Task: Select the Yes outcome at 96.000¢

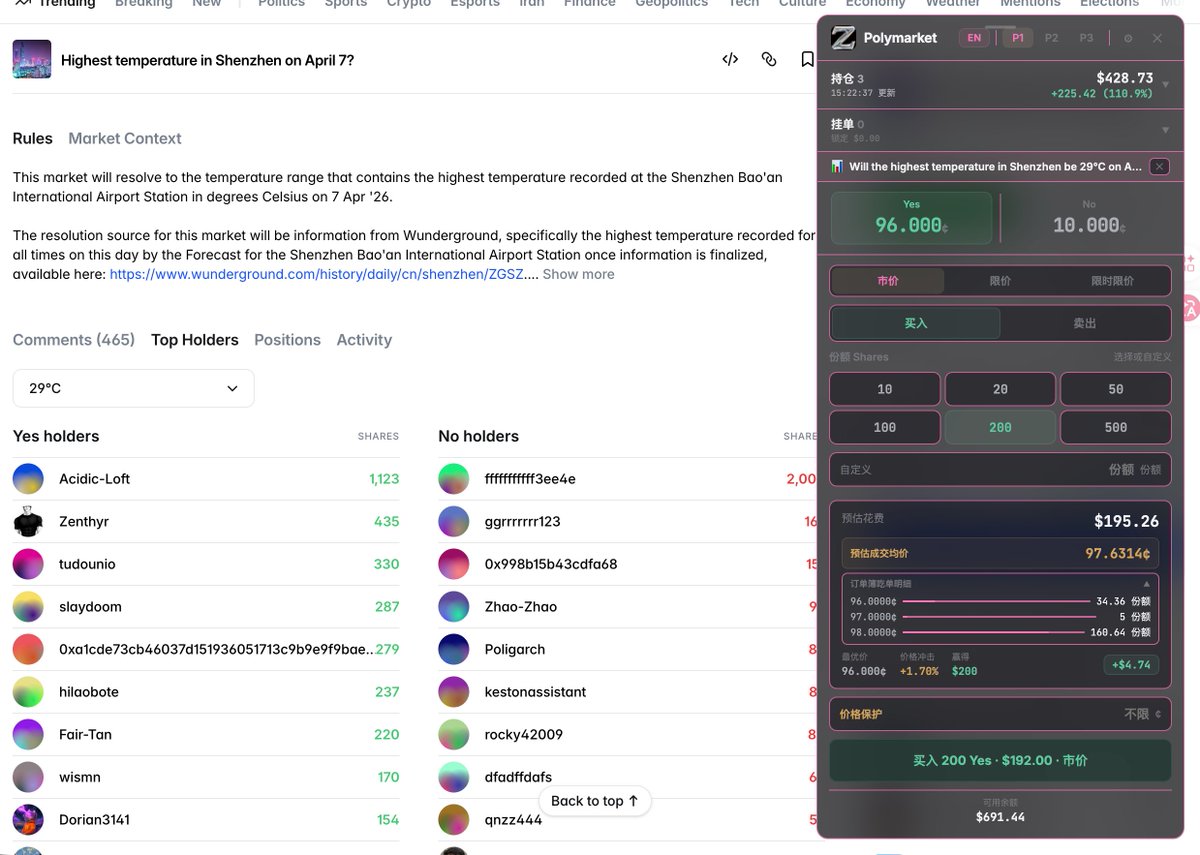Action: pos(911,218)
